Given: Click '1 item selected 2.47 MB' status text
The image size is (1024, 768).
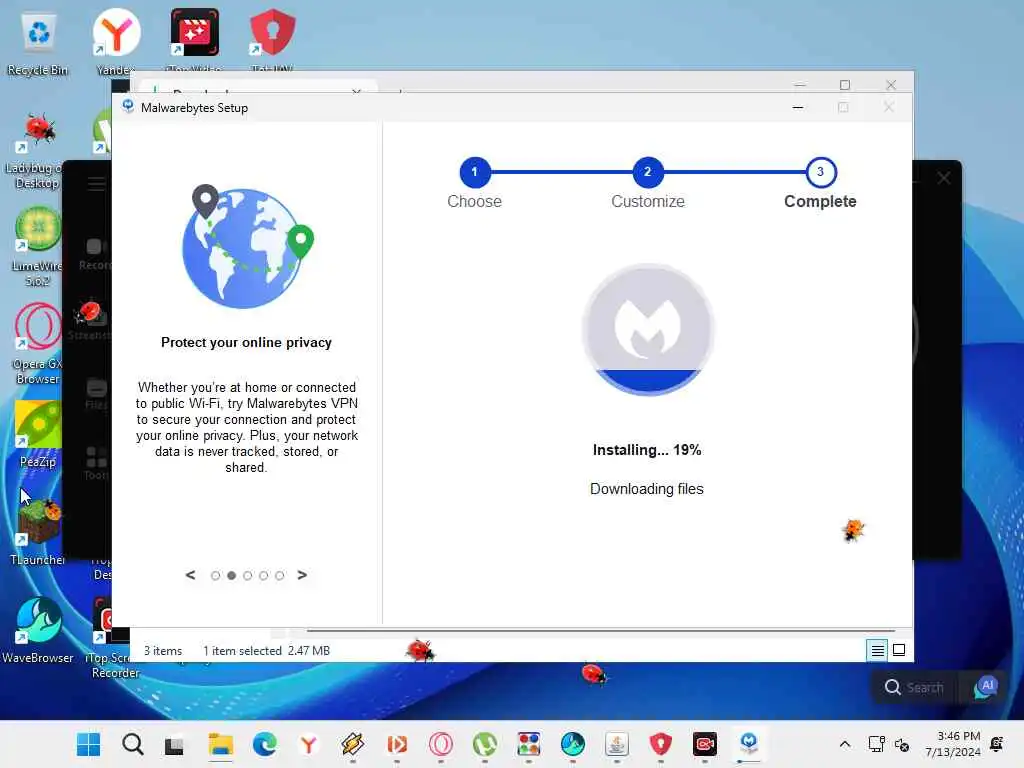Looking at the screenshot, I should pyautogui.click(x=266, y=651).
